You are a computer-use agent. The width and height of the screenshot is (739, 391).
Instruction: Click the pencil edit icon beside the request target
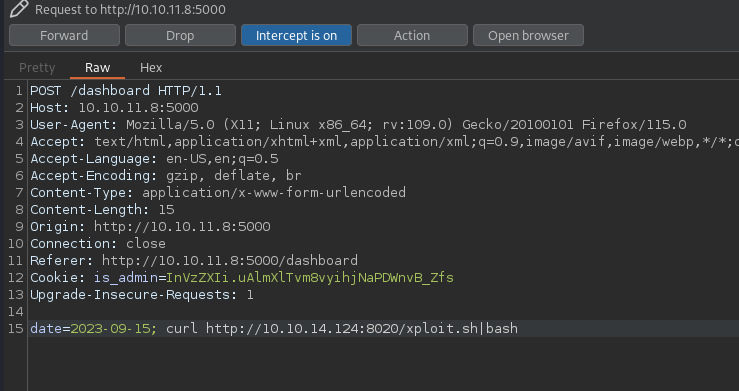click(19, 9)
